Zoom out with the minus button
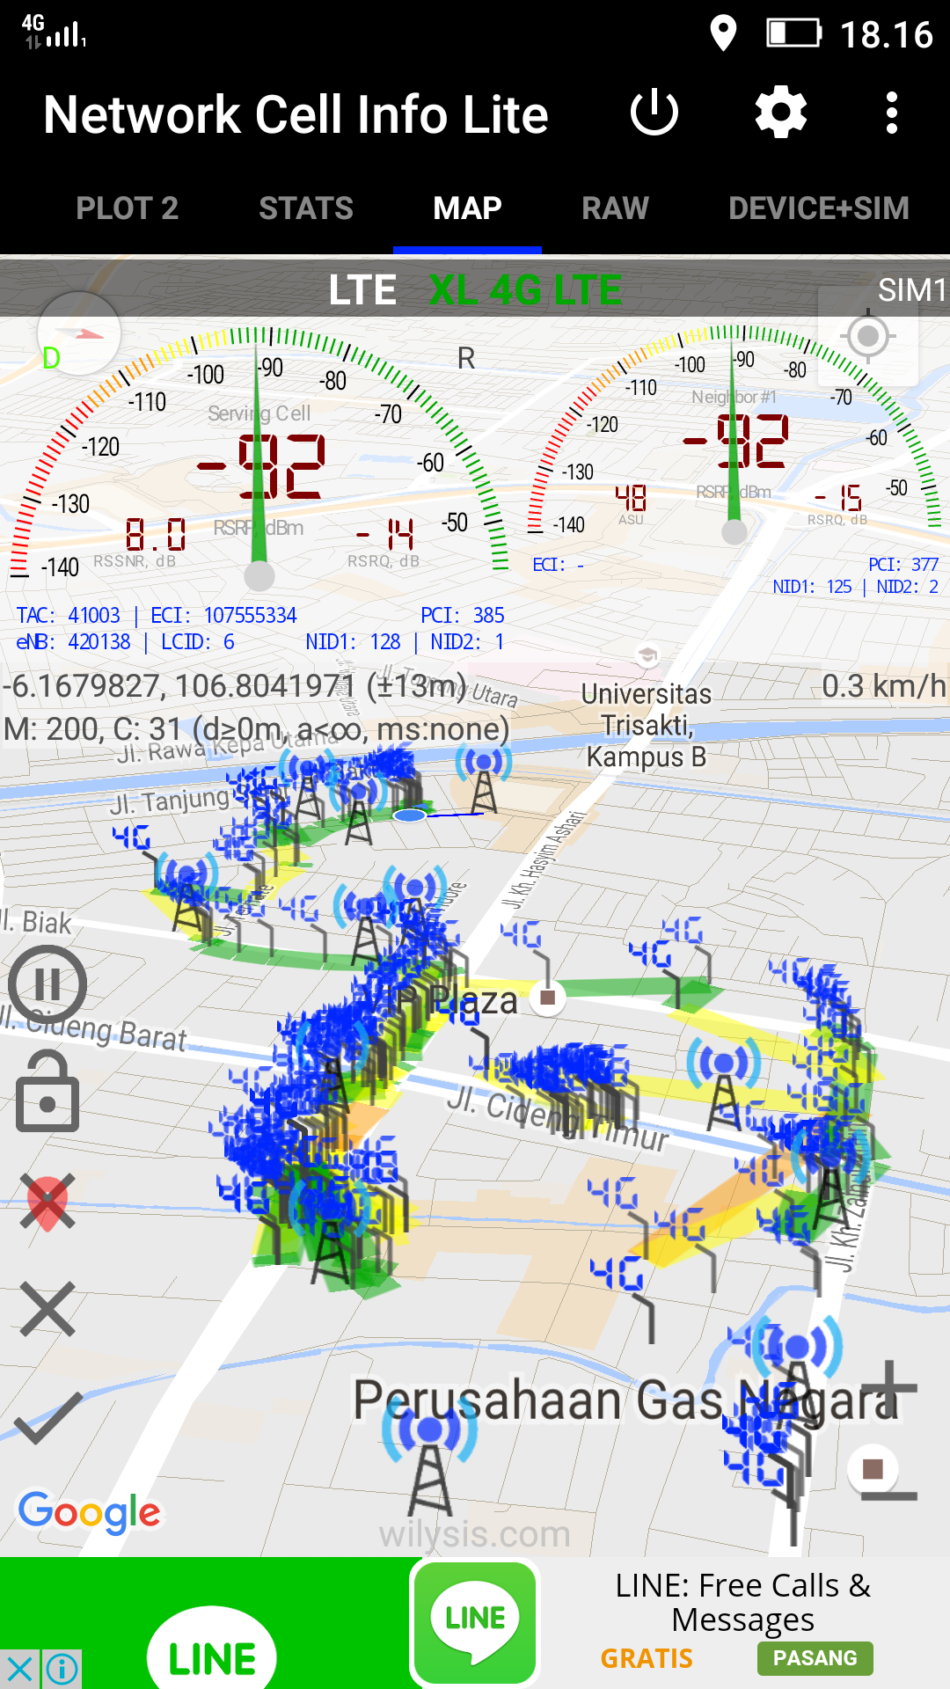The image size is (950, 1689). [887, 1496]
